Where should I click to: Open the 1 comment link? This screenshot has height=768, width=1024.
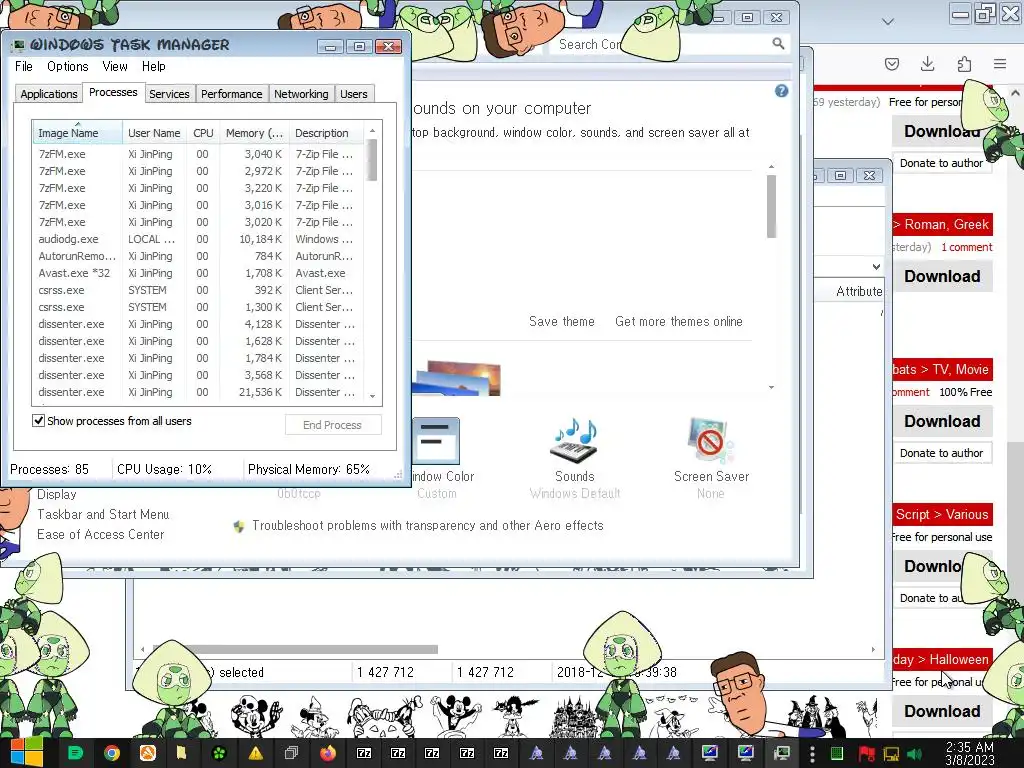pyautogui.click(x=967, y=247)
